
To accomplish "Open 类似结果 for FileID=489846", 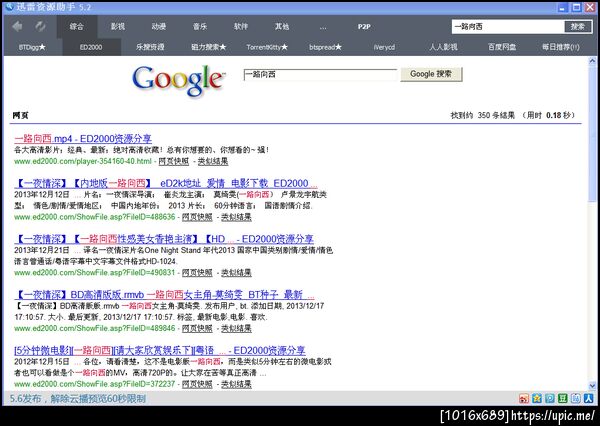I will (236, 328).
